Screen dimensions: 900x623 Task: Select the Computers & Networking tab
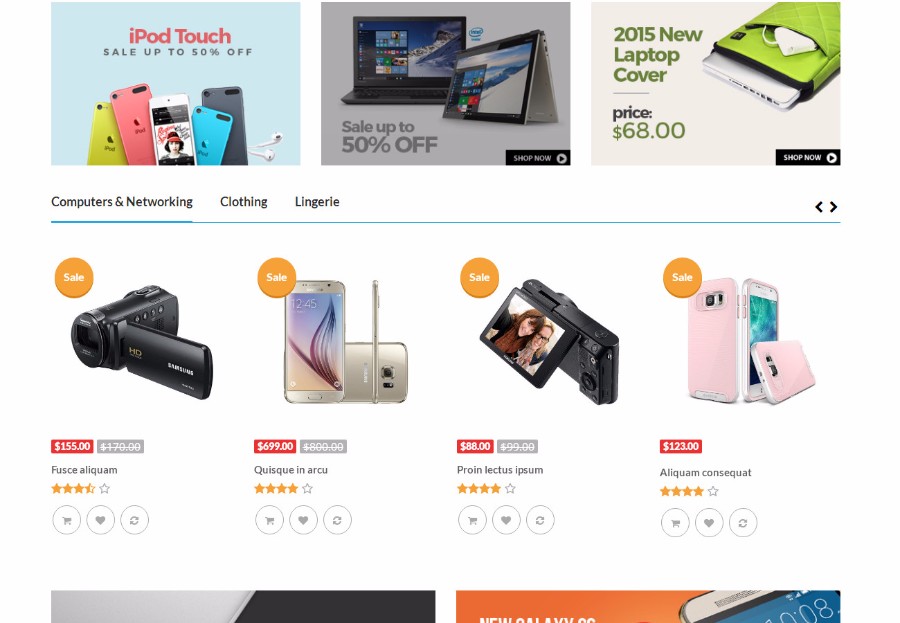point(122,202)
